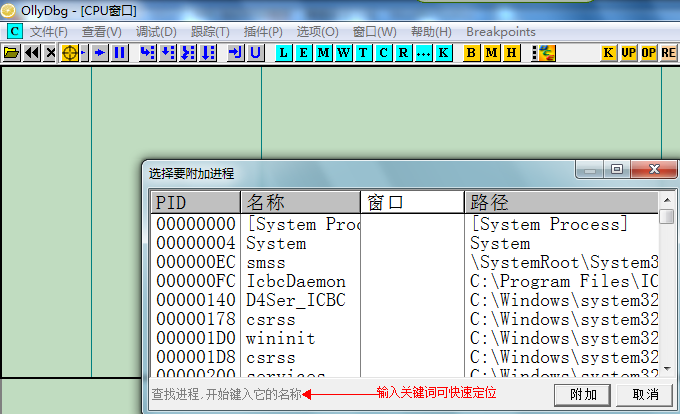
Task: Open References with R button
Action: tap(403, 53)
